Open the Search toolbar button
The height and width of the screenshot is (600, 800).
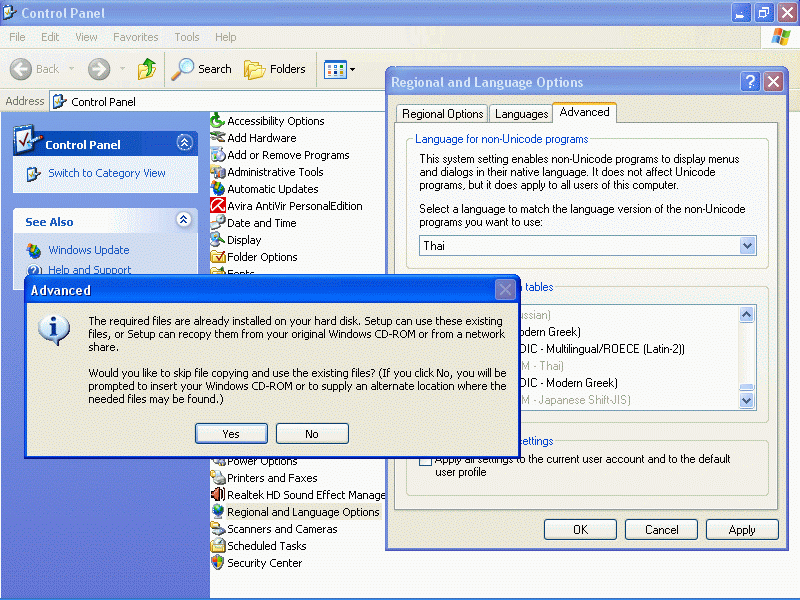(201, 69)
